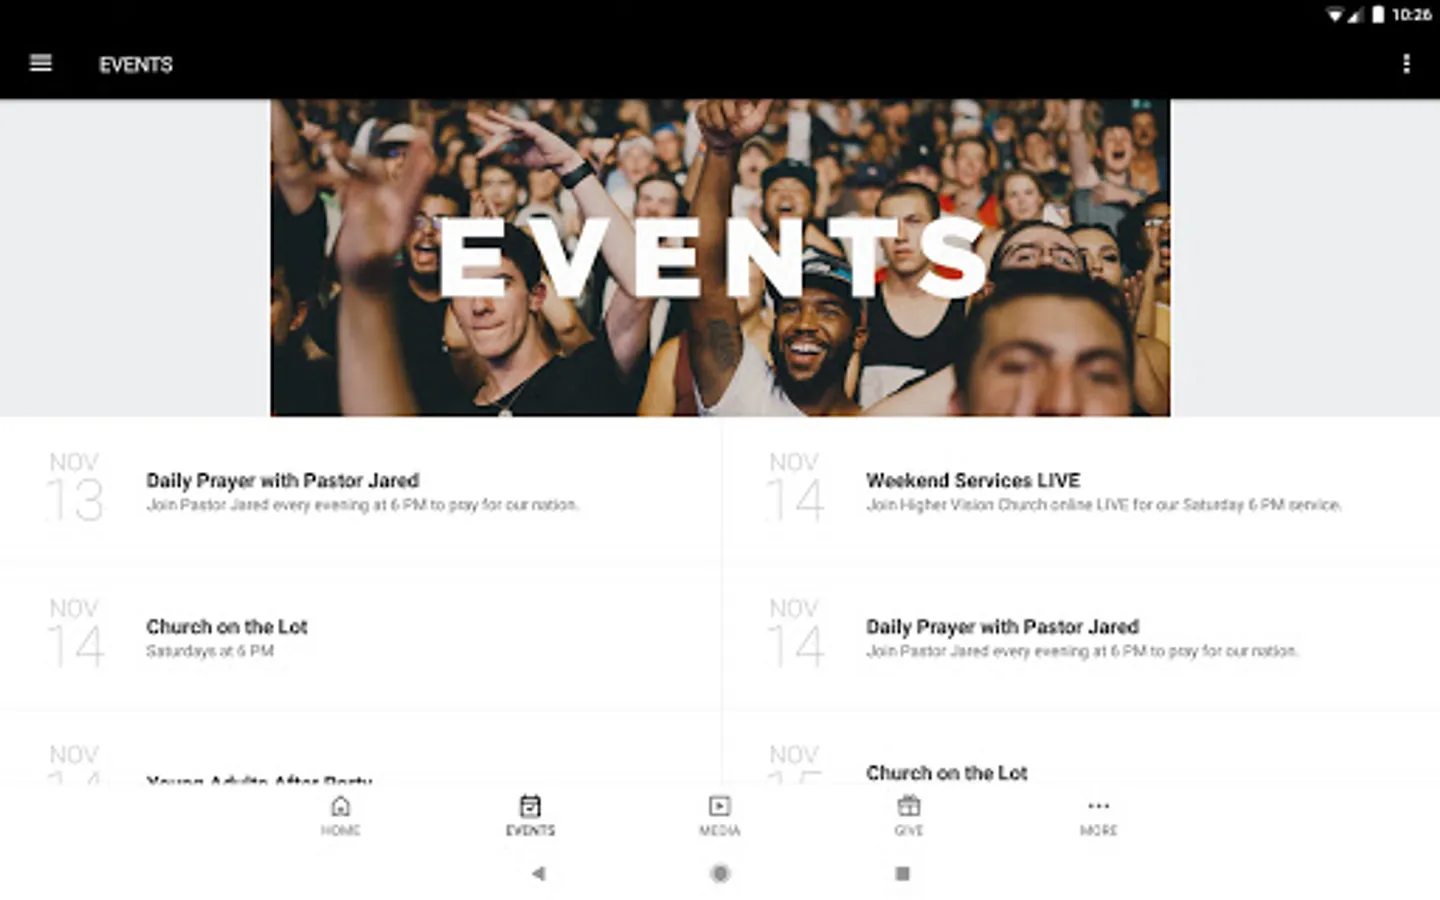Open Nov 14 Daily Prayer with Pastor Jared
The height and width of the screenshot is (900, 1440).
coord(1081,638)
